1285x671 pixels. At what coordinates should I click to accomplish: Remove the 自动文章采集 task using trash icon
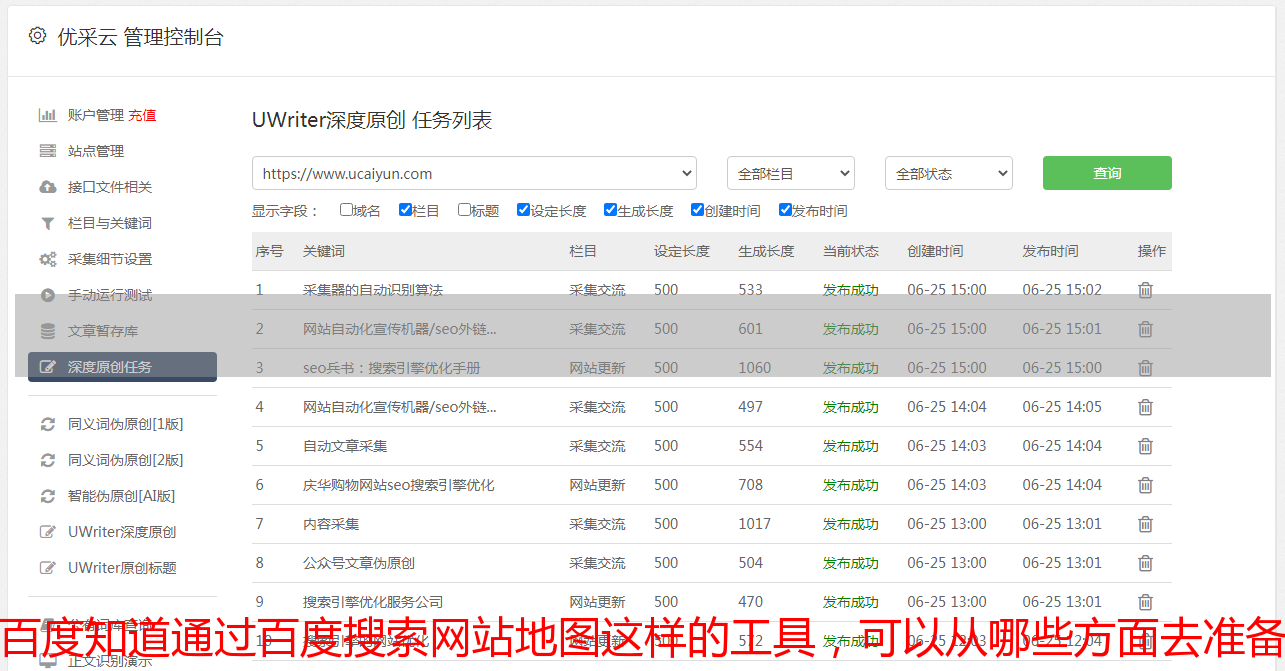tap(1145, 446)
